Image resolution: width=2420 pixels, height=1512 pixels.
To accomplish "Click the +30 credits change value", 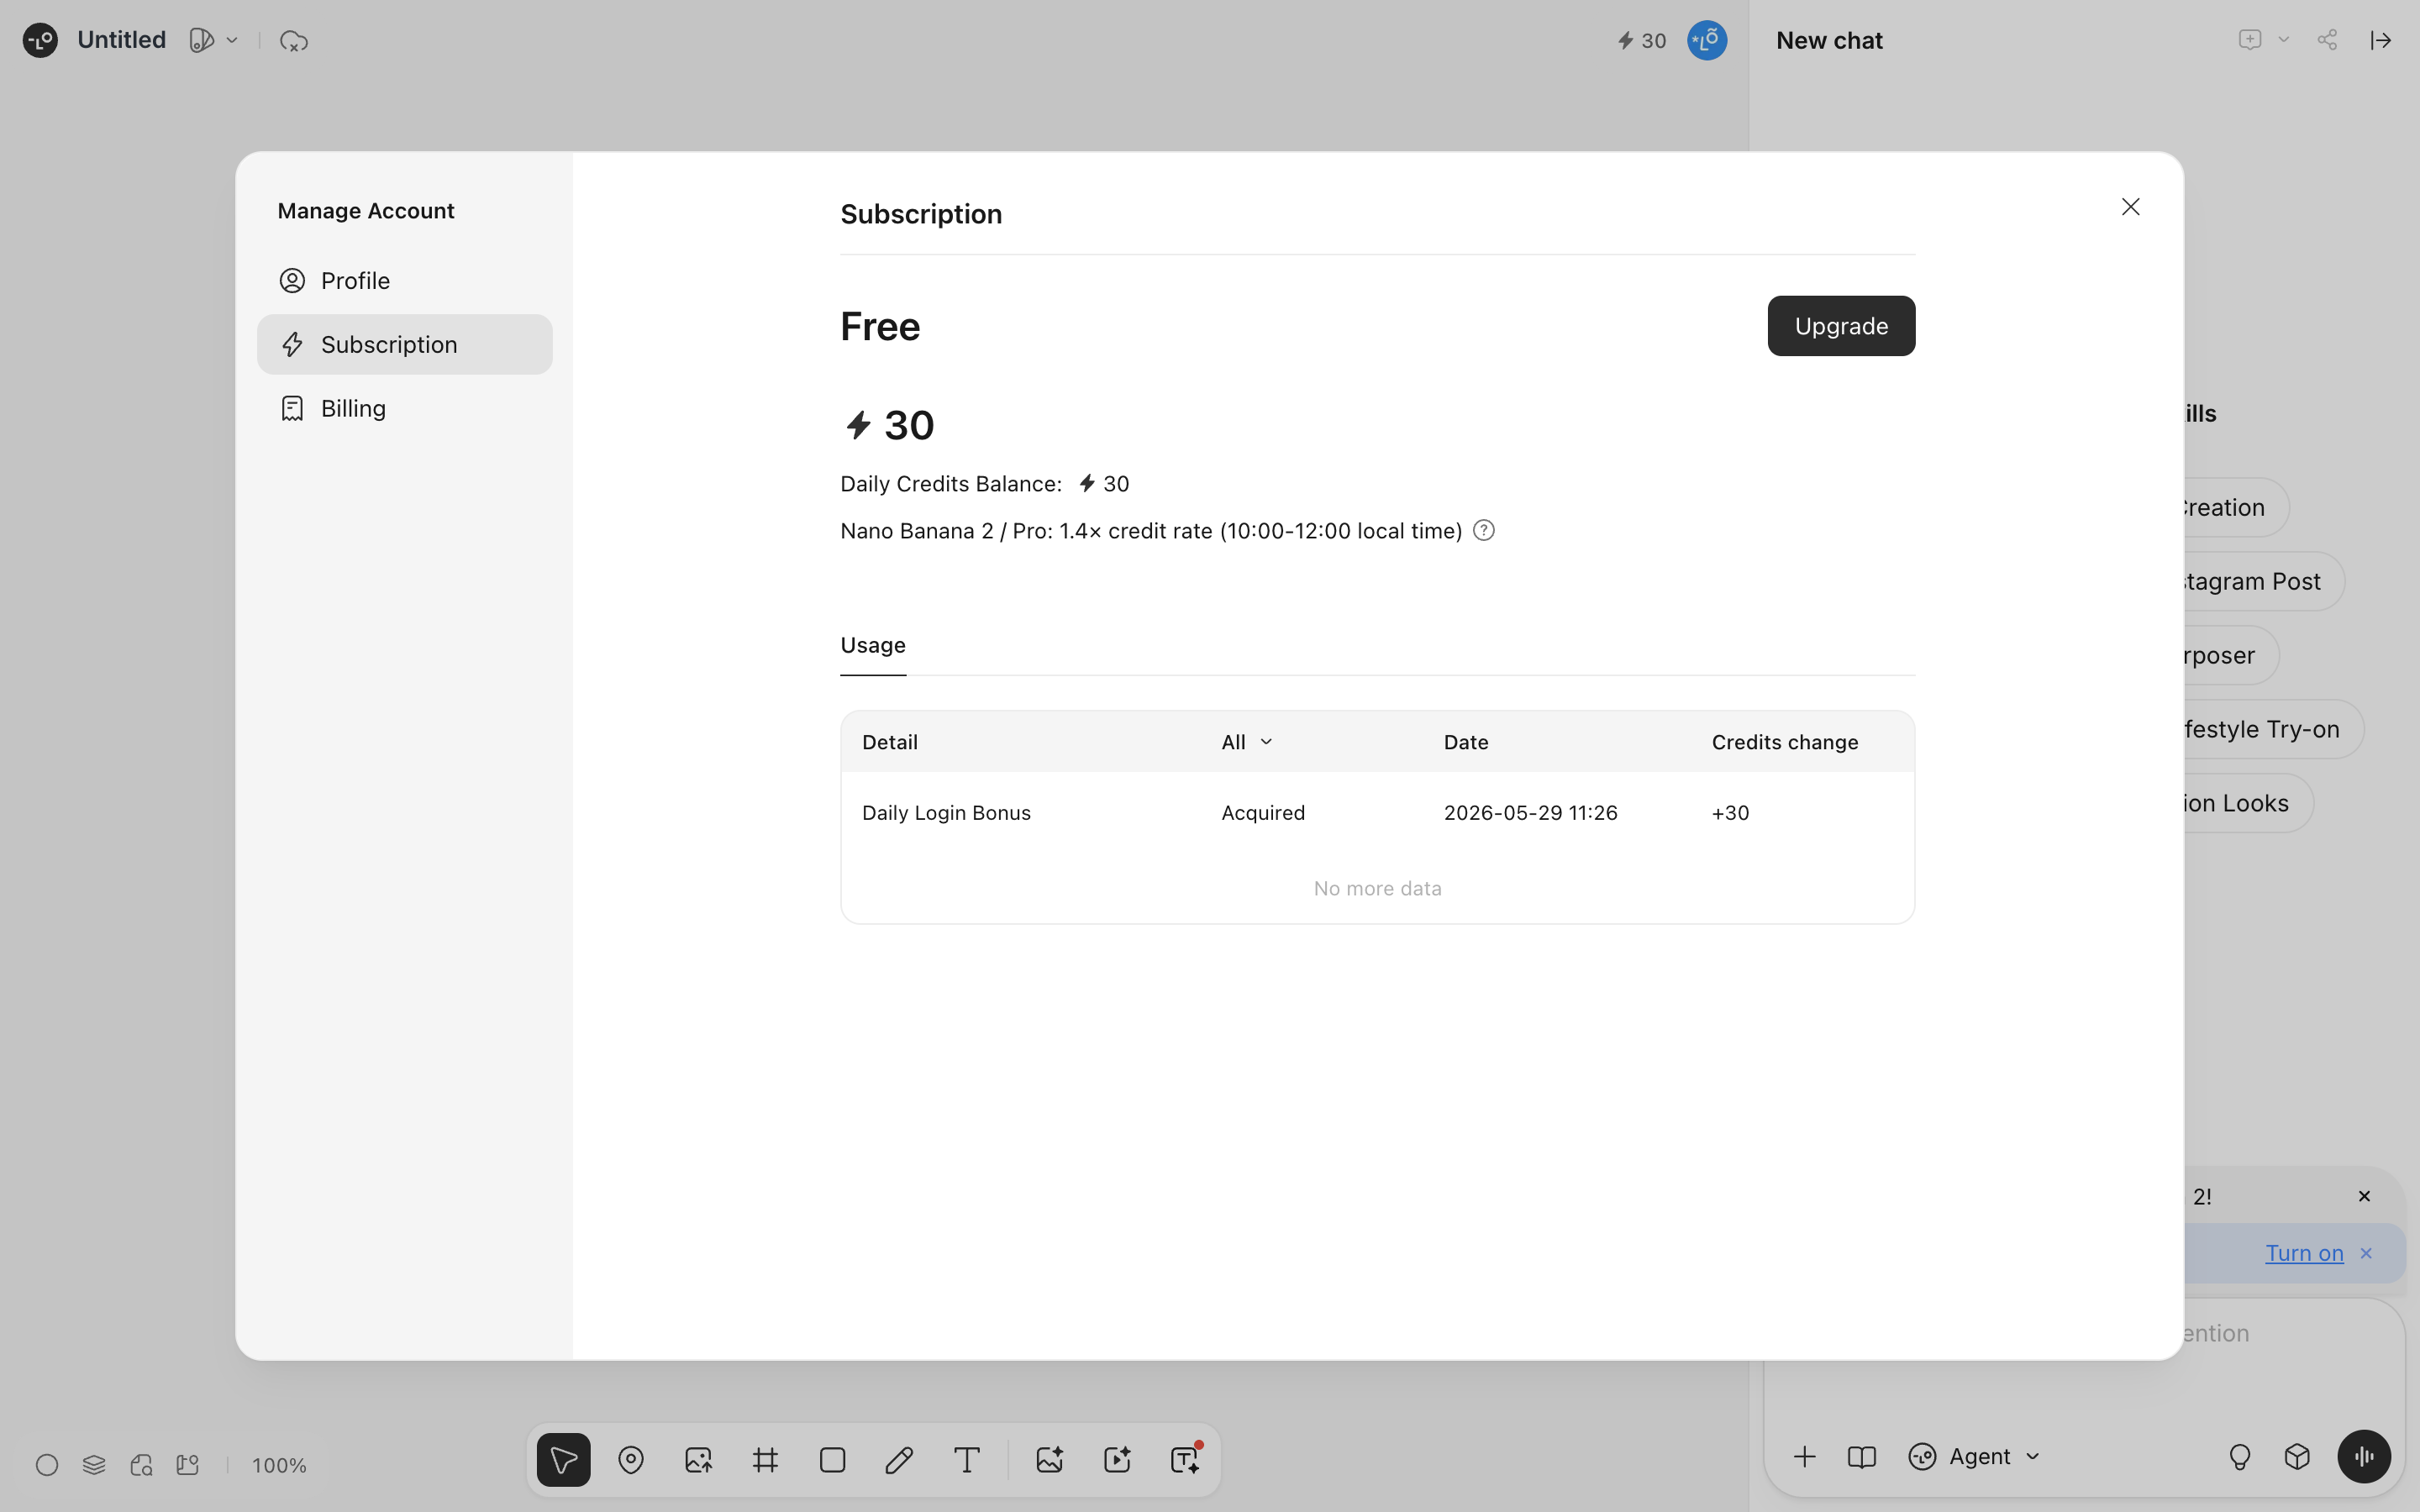I will point(1730,813).
